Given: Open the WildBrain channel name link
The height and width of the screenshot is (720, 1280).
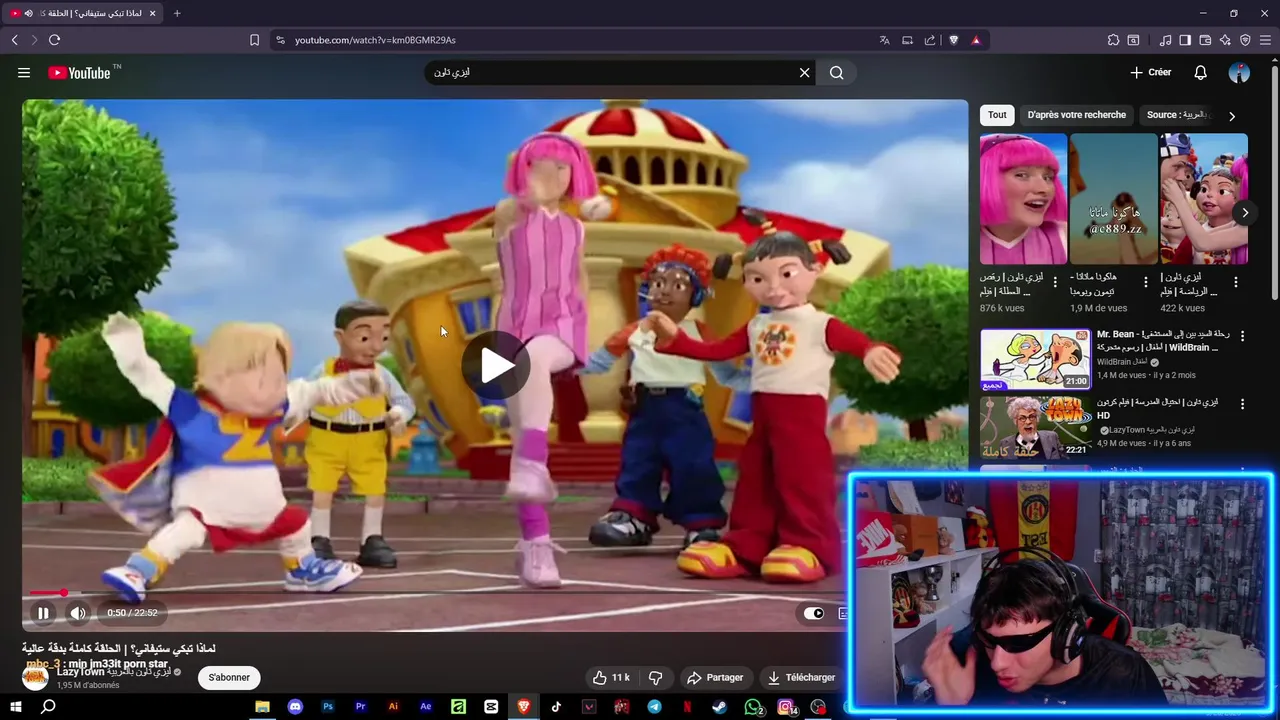Looking at the screenshot, I should [1122, 362].
